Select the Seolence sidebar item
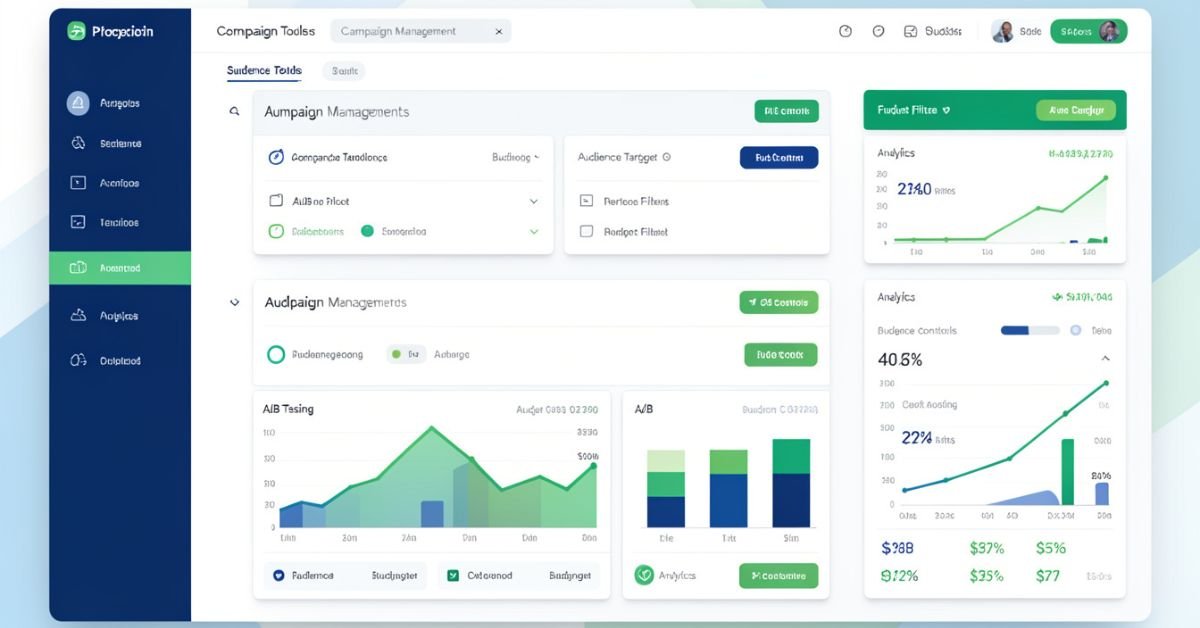This screenshot has width=1200, height=628. tap(121, 143)
